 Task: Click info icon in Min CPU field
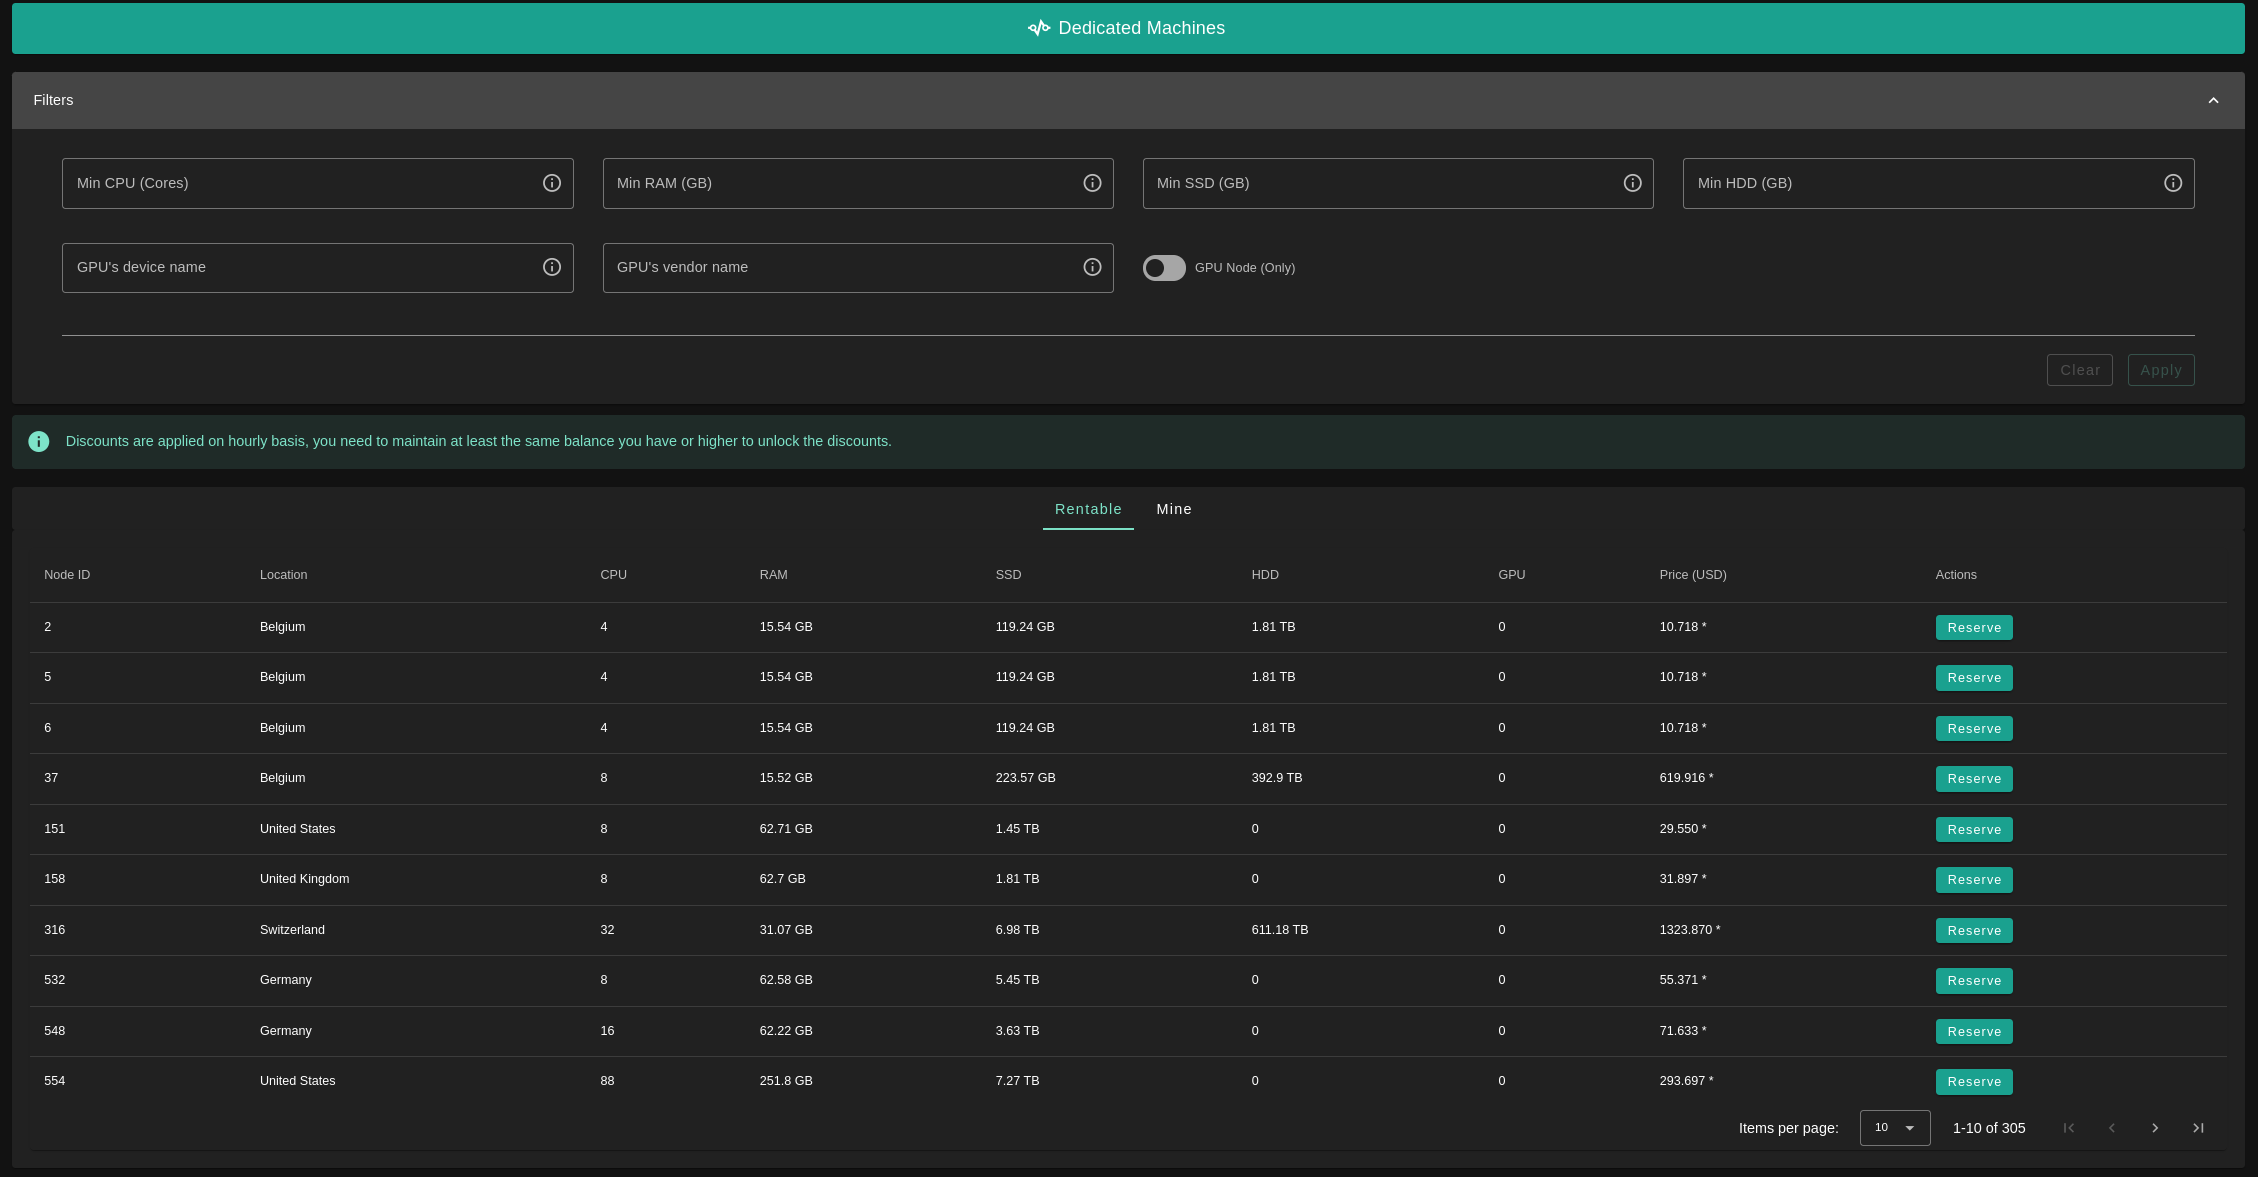click(551, 183)
